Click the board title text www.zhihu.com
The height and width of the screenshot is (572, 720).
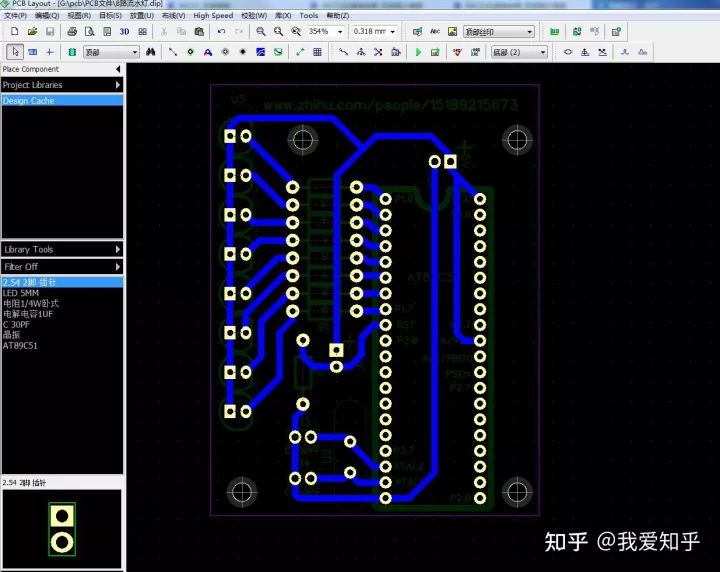pyautogui.click(x=390, y=105)
